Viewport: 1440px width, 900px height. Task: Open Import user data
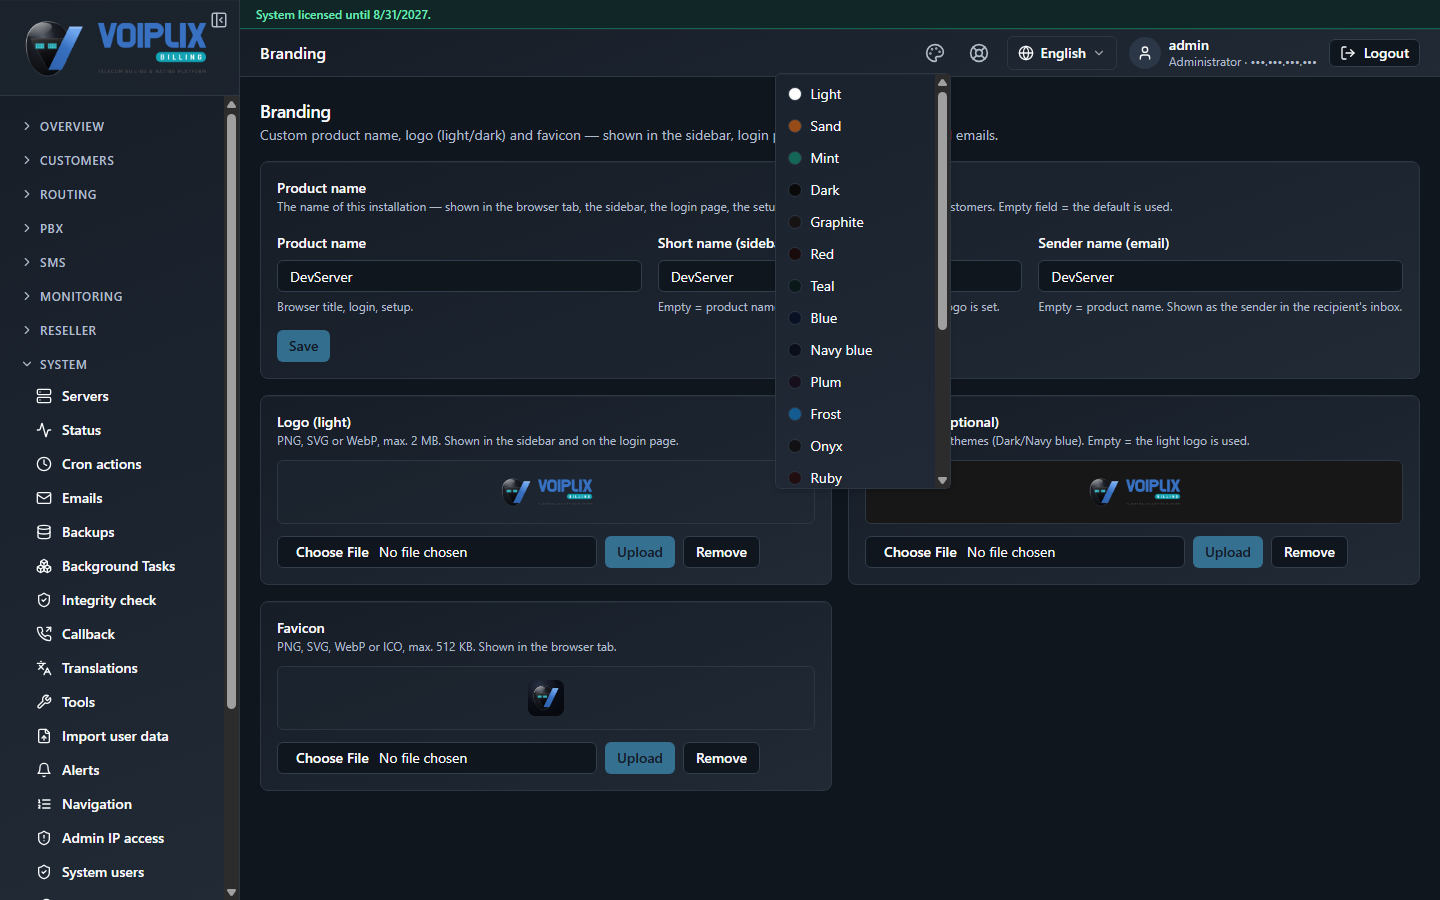point(115,736)
